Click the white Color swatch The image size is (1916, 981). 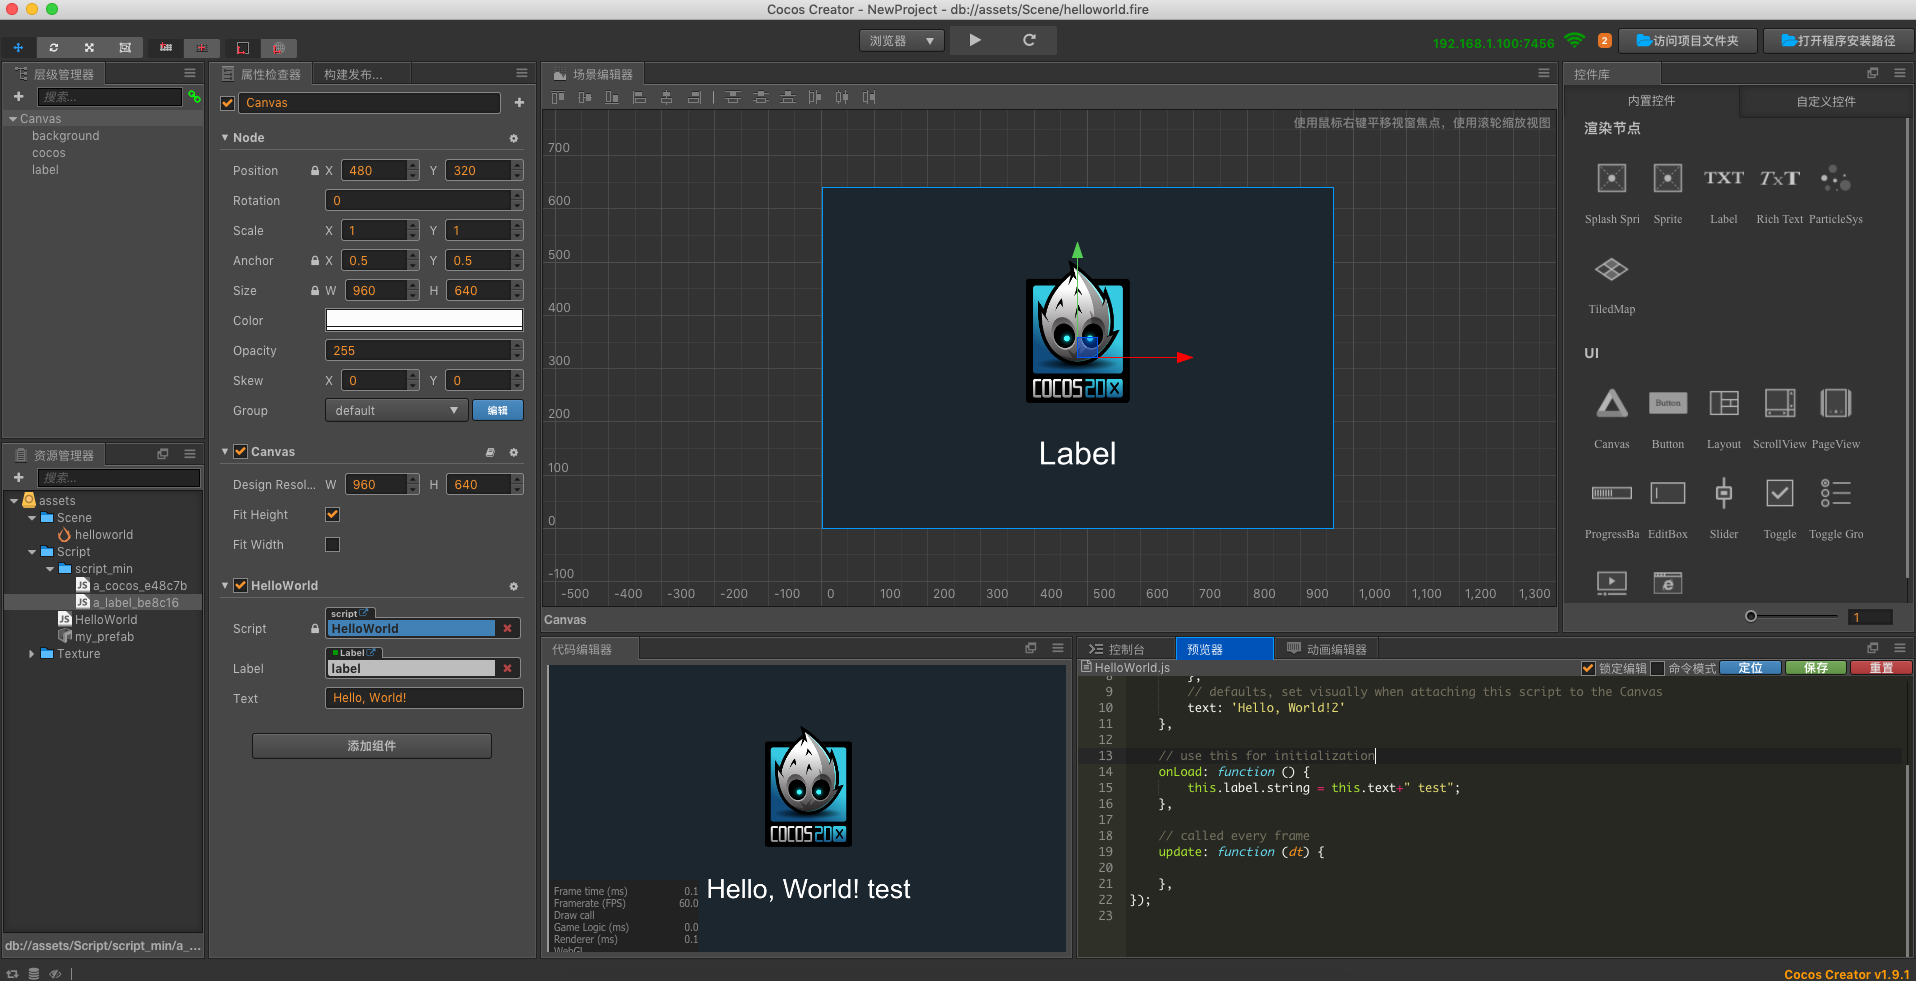coord(424,320)
